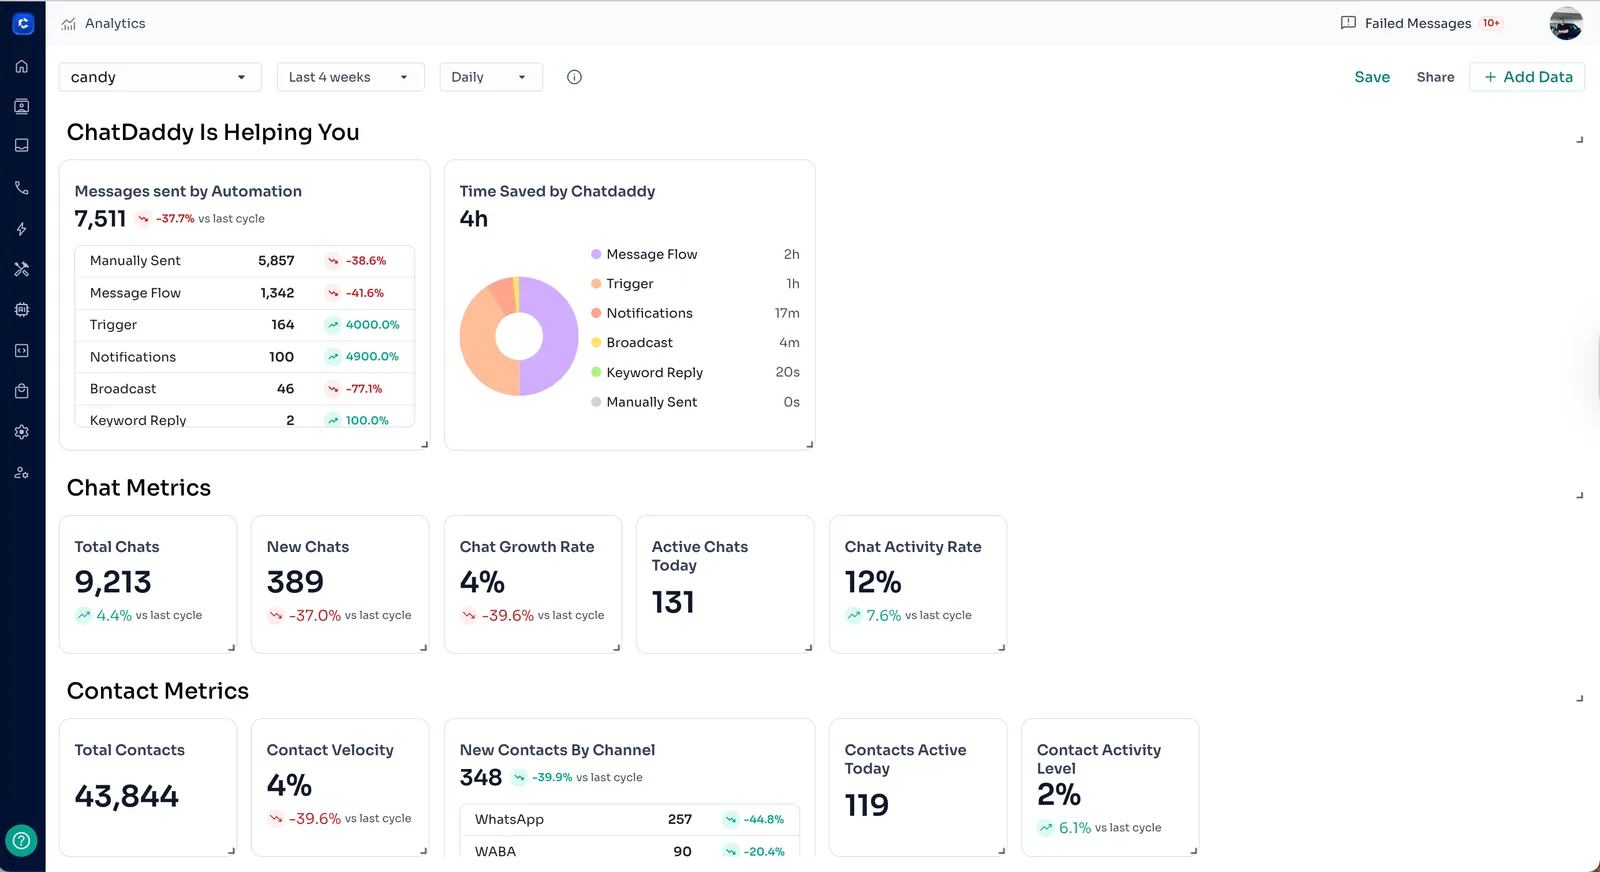The height and width of the screenshot is (872, 1600).
Task: Click the phone Calls sidebar icon
Action: pos(22,188)
